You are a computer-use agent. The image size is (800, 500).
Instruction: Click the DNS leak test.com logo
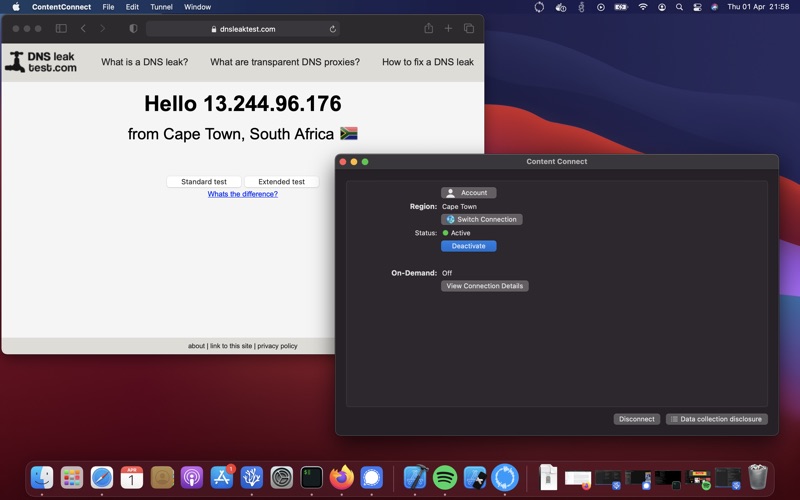click(x=41, y=62)
